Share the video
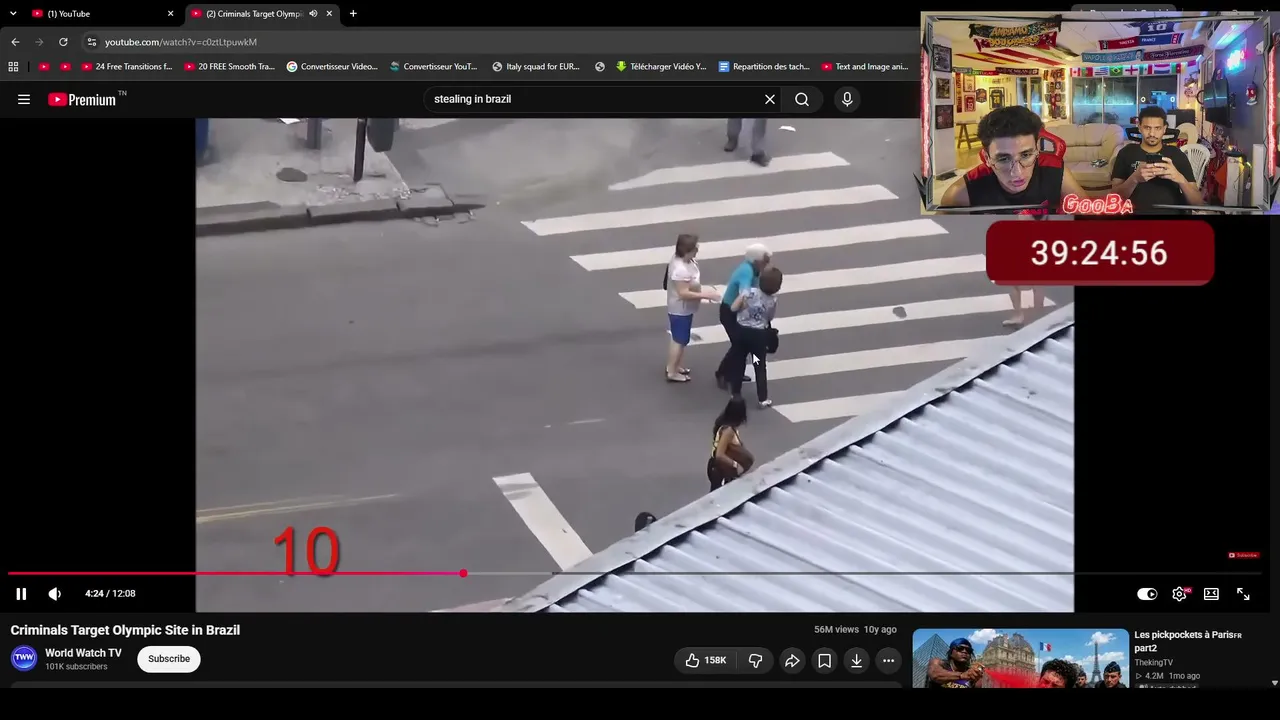The image size is (1280, 720). pyautogui.click(x=792, y=660)
